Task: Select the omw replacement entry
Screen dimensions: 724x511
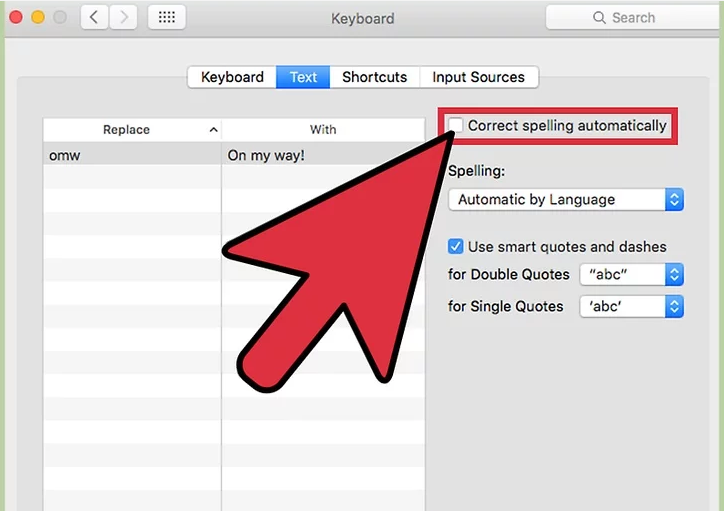Action: click(x=65, y=156)
